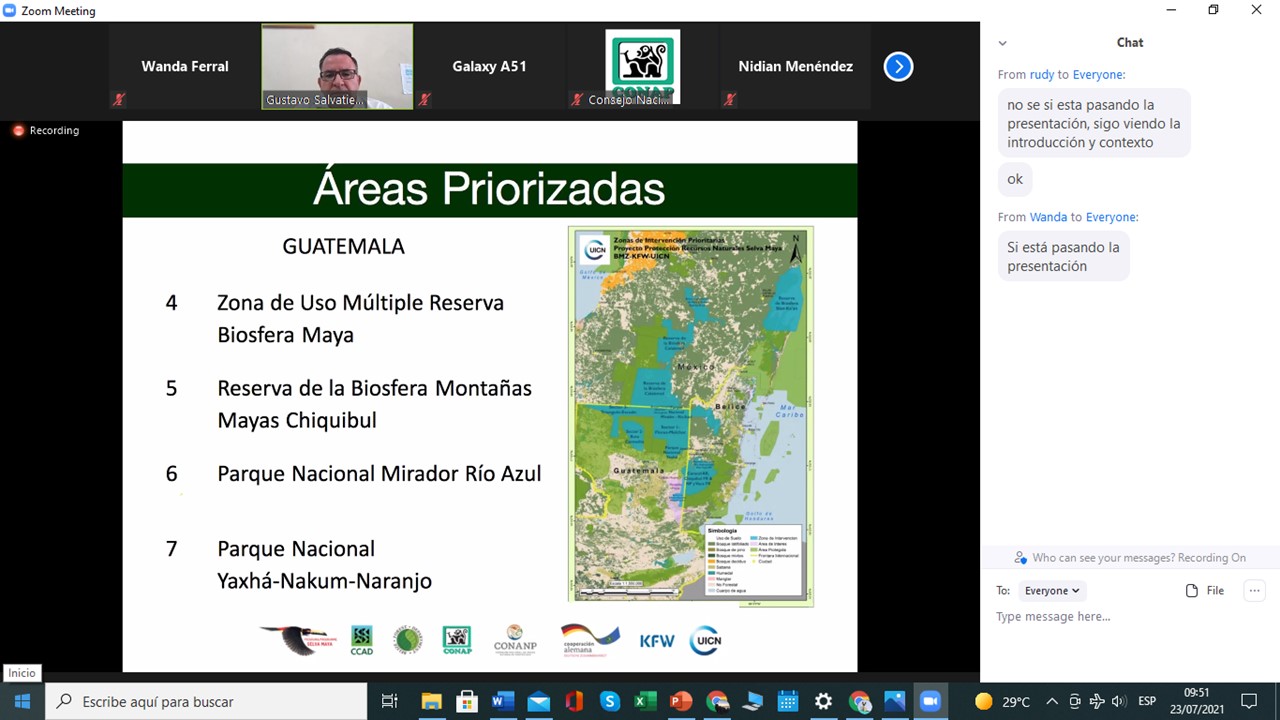
Task: Open Excel from the taskbar
Action: [645, 701]
